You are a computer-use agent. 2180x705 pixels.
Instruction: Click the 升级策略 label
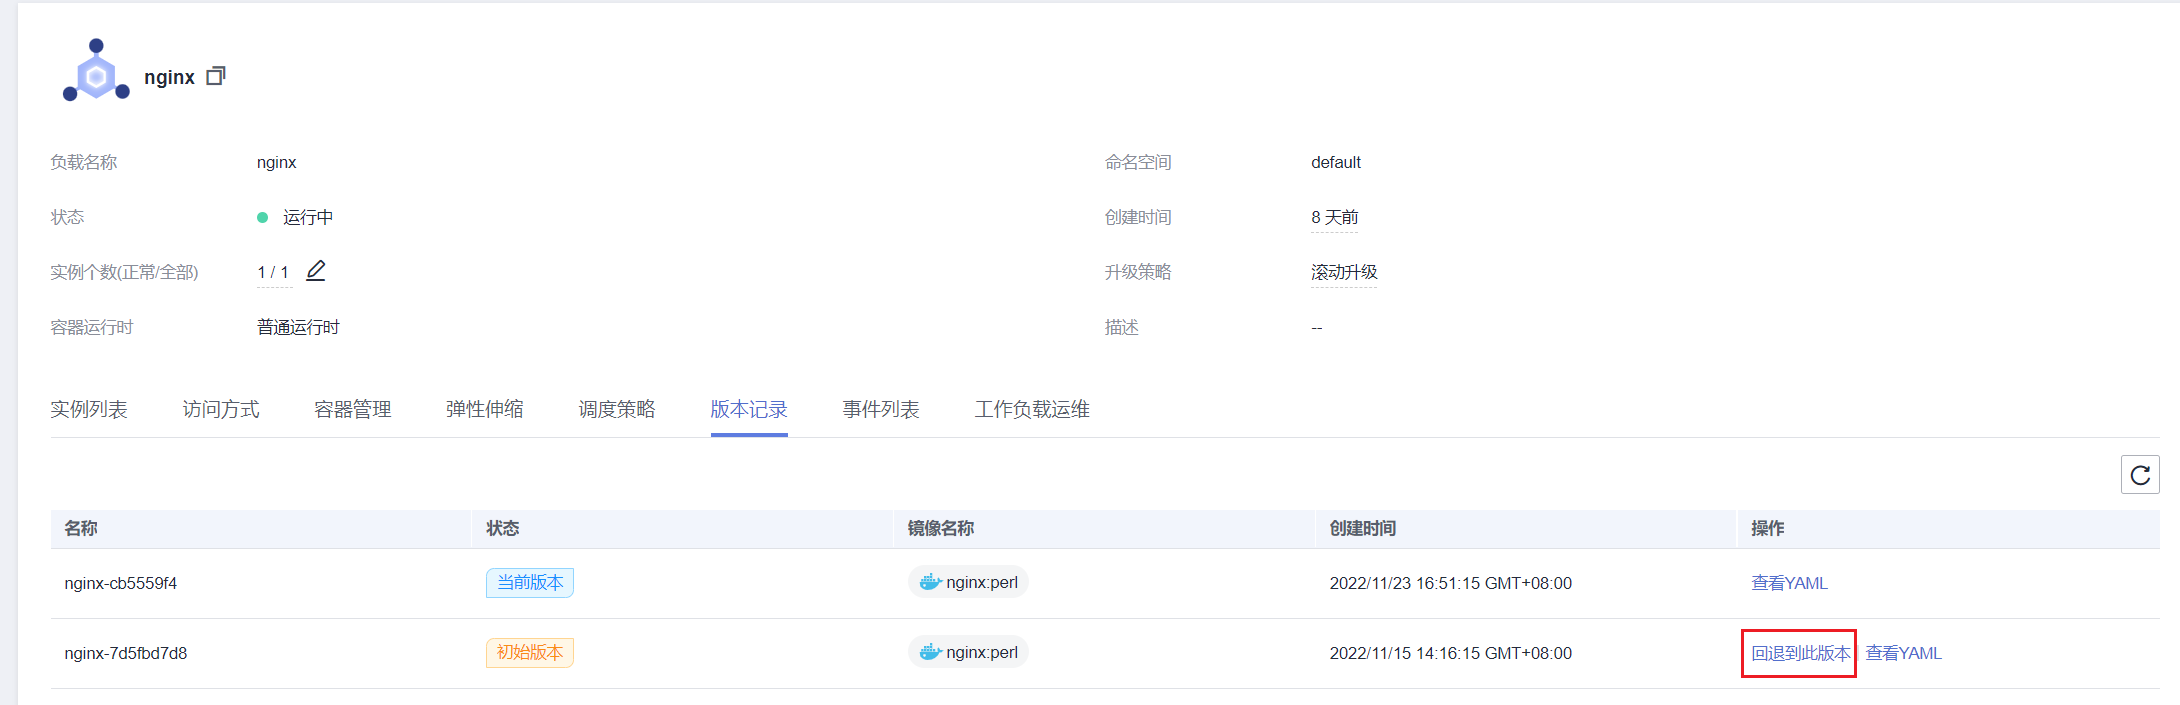pyautogui.click(x=1138, y=272)
